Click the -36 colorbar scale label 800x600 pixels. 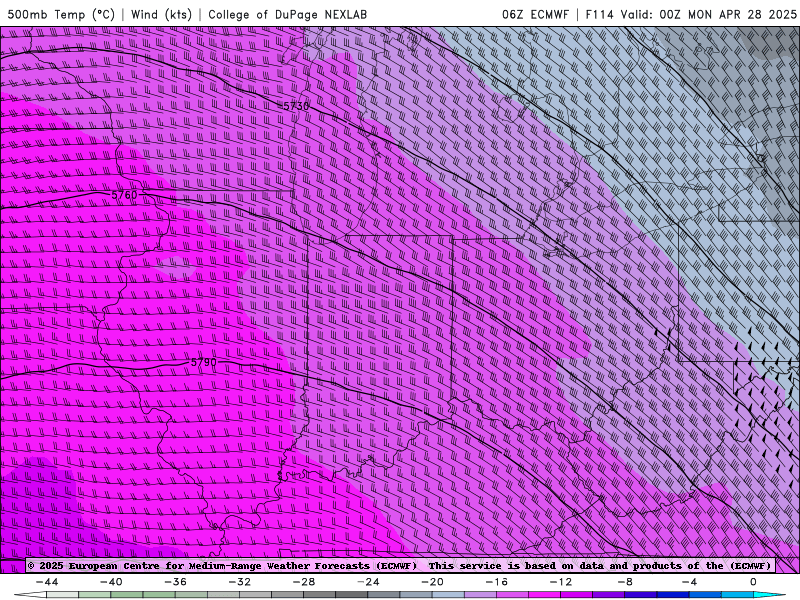click(x=175, y=582)
